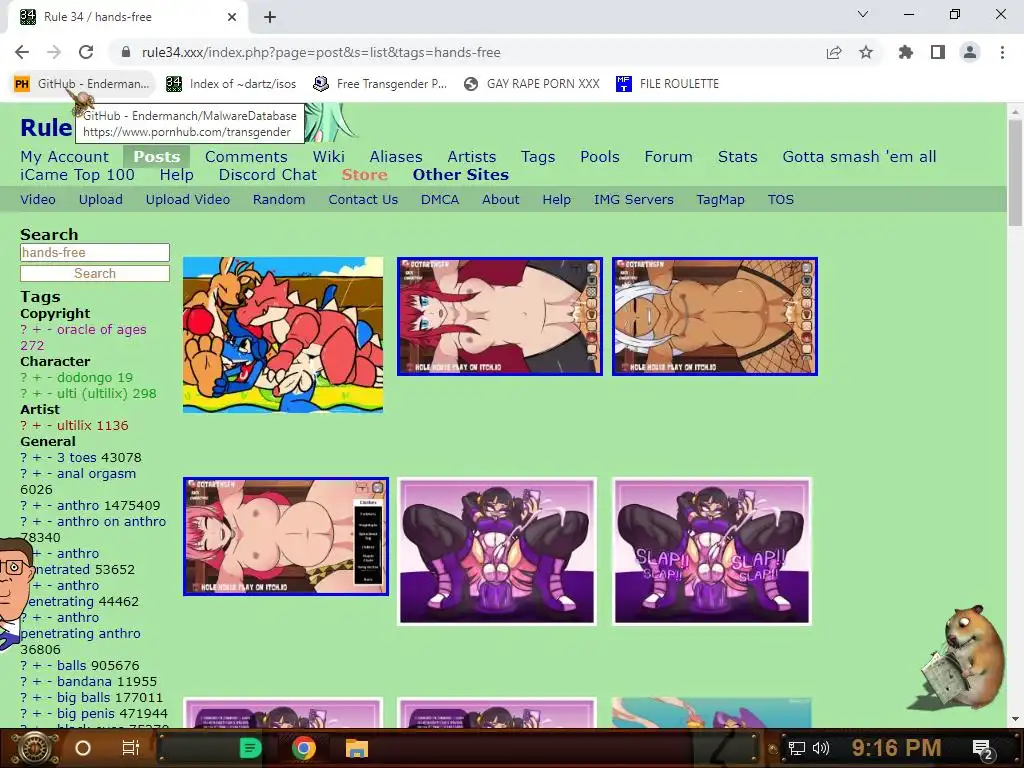Open the TagMap page
1024x768 pixels.
coord(720,200)
